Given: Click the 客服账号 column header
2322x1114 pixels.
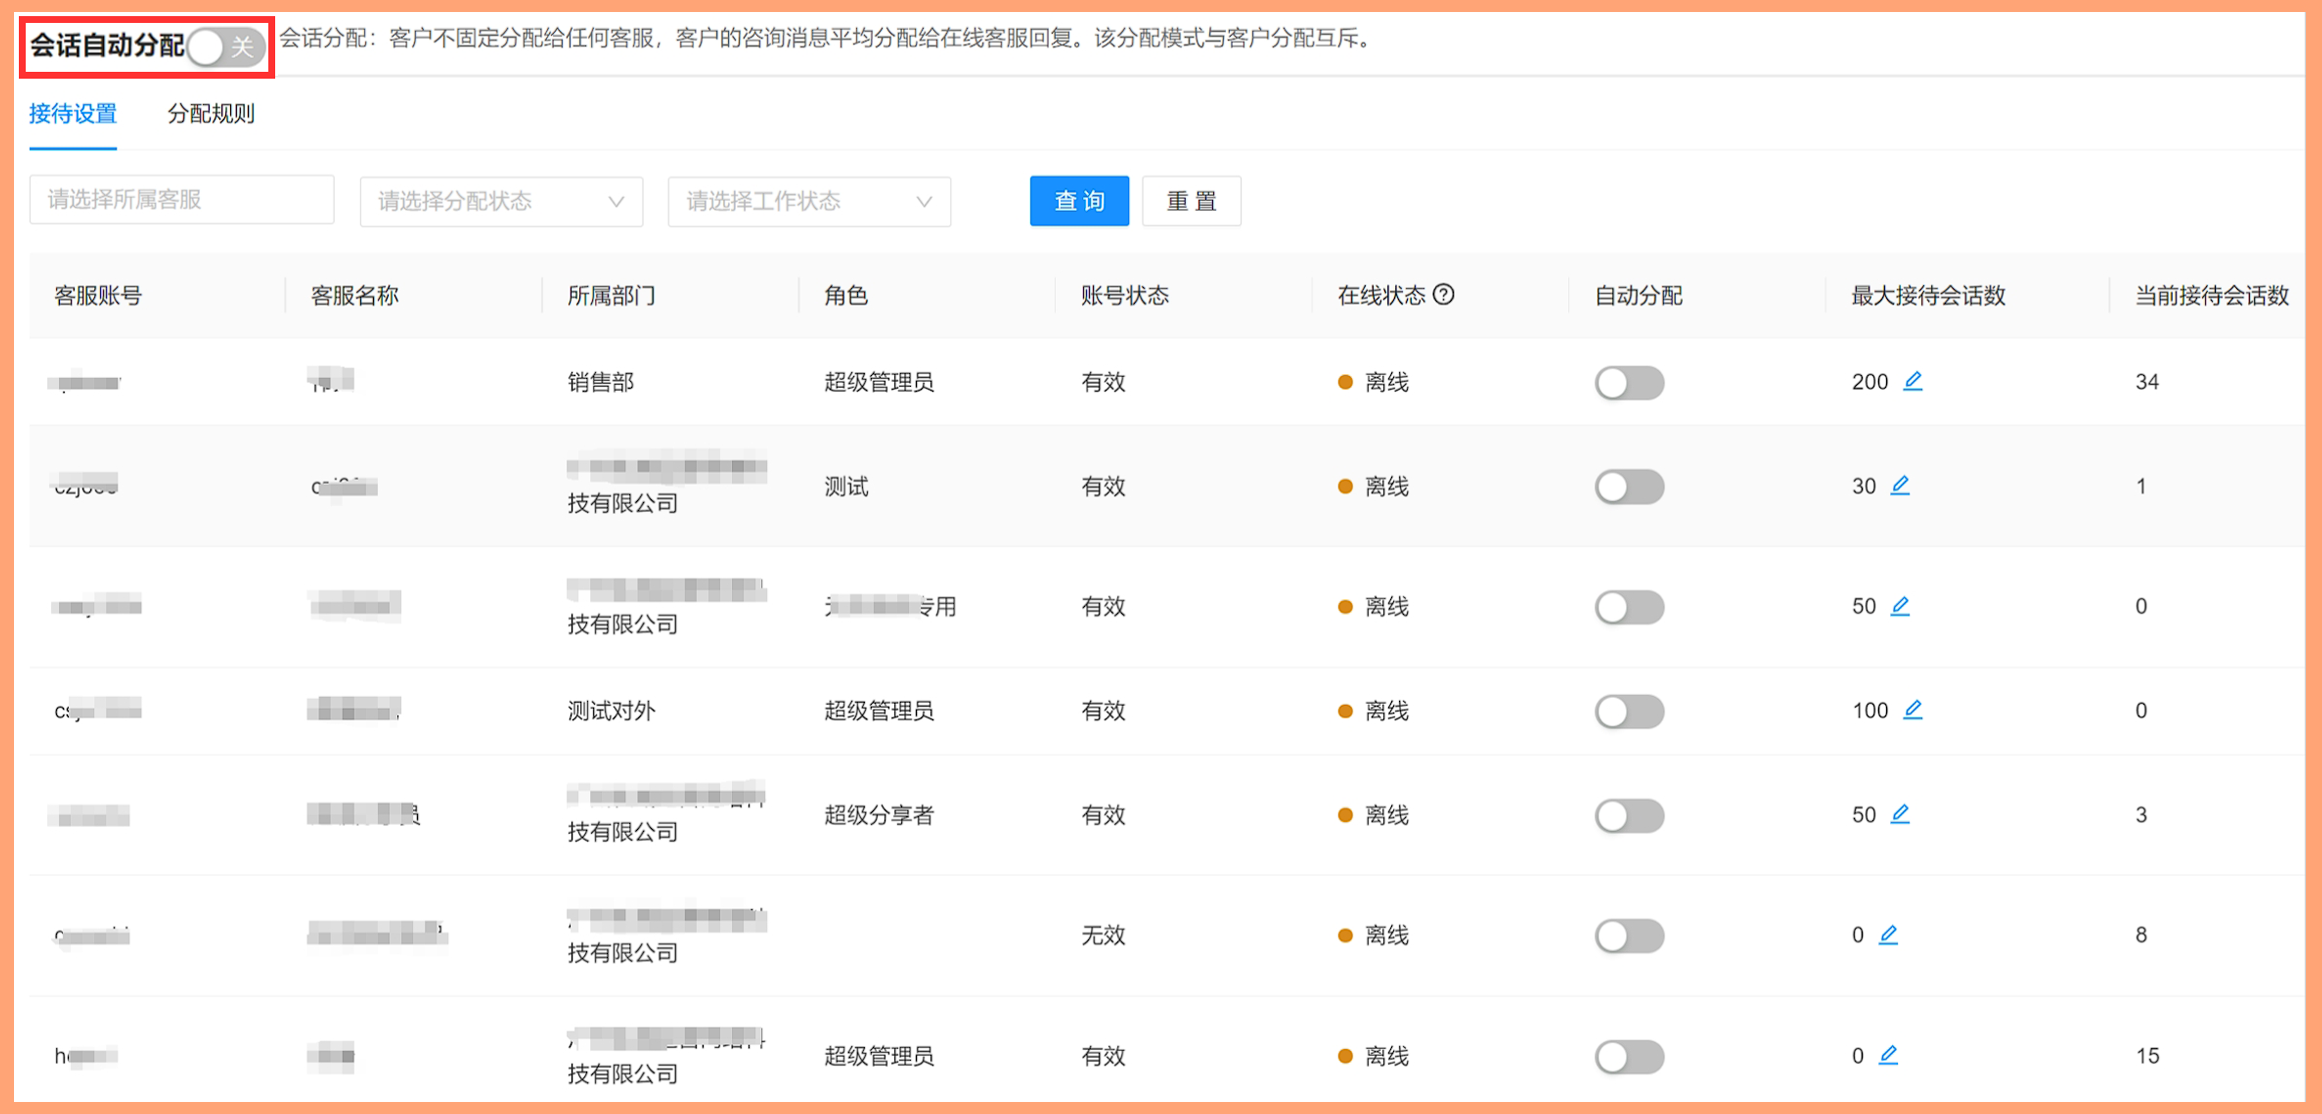Looking at the screenshot, I should (x=98, y=296).
